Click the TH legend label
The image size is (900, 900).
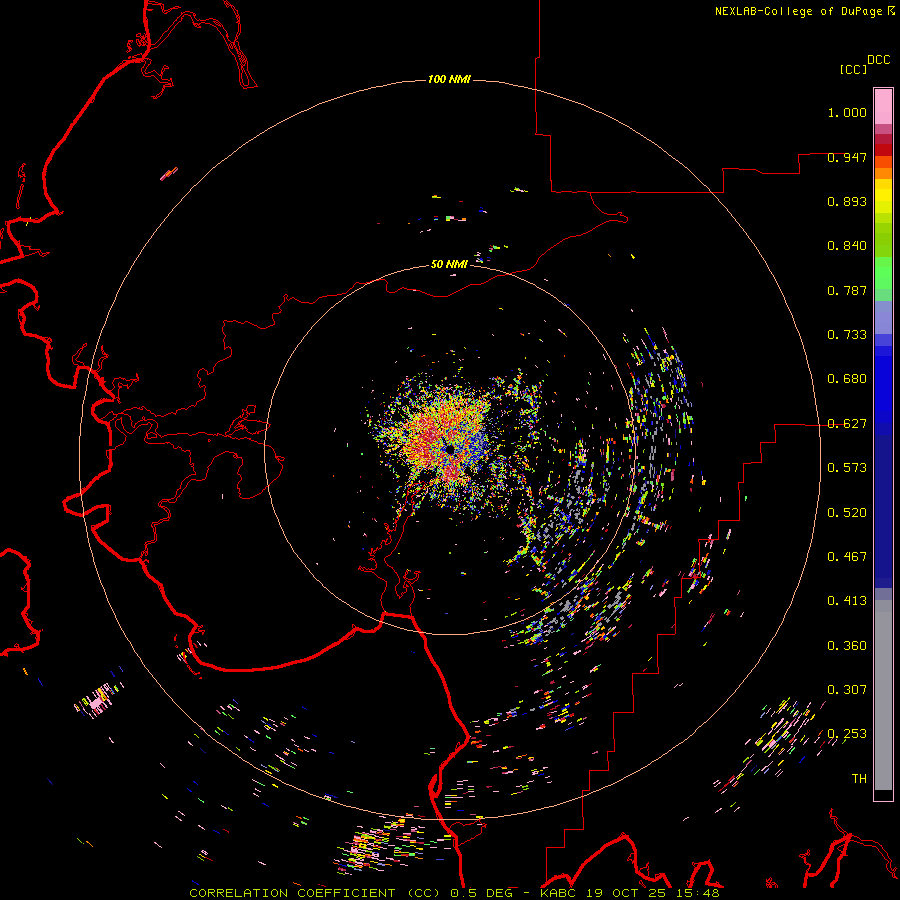click(859, 779)
